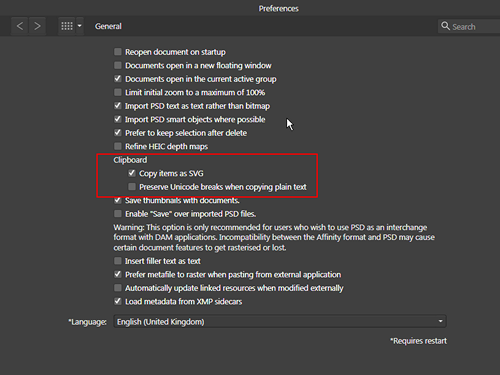
Task: Enable Refine HEIC depth maps
Action: pos(118,146)
